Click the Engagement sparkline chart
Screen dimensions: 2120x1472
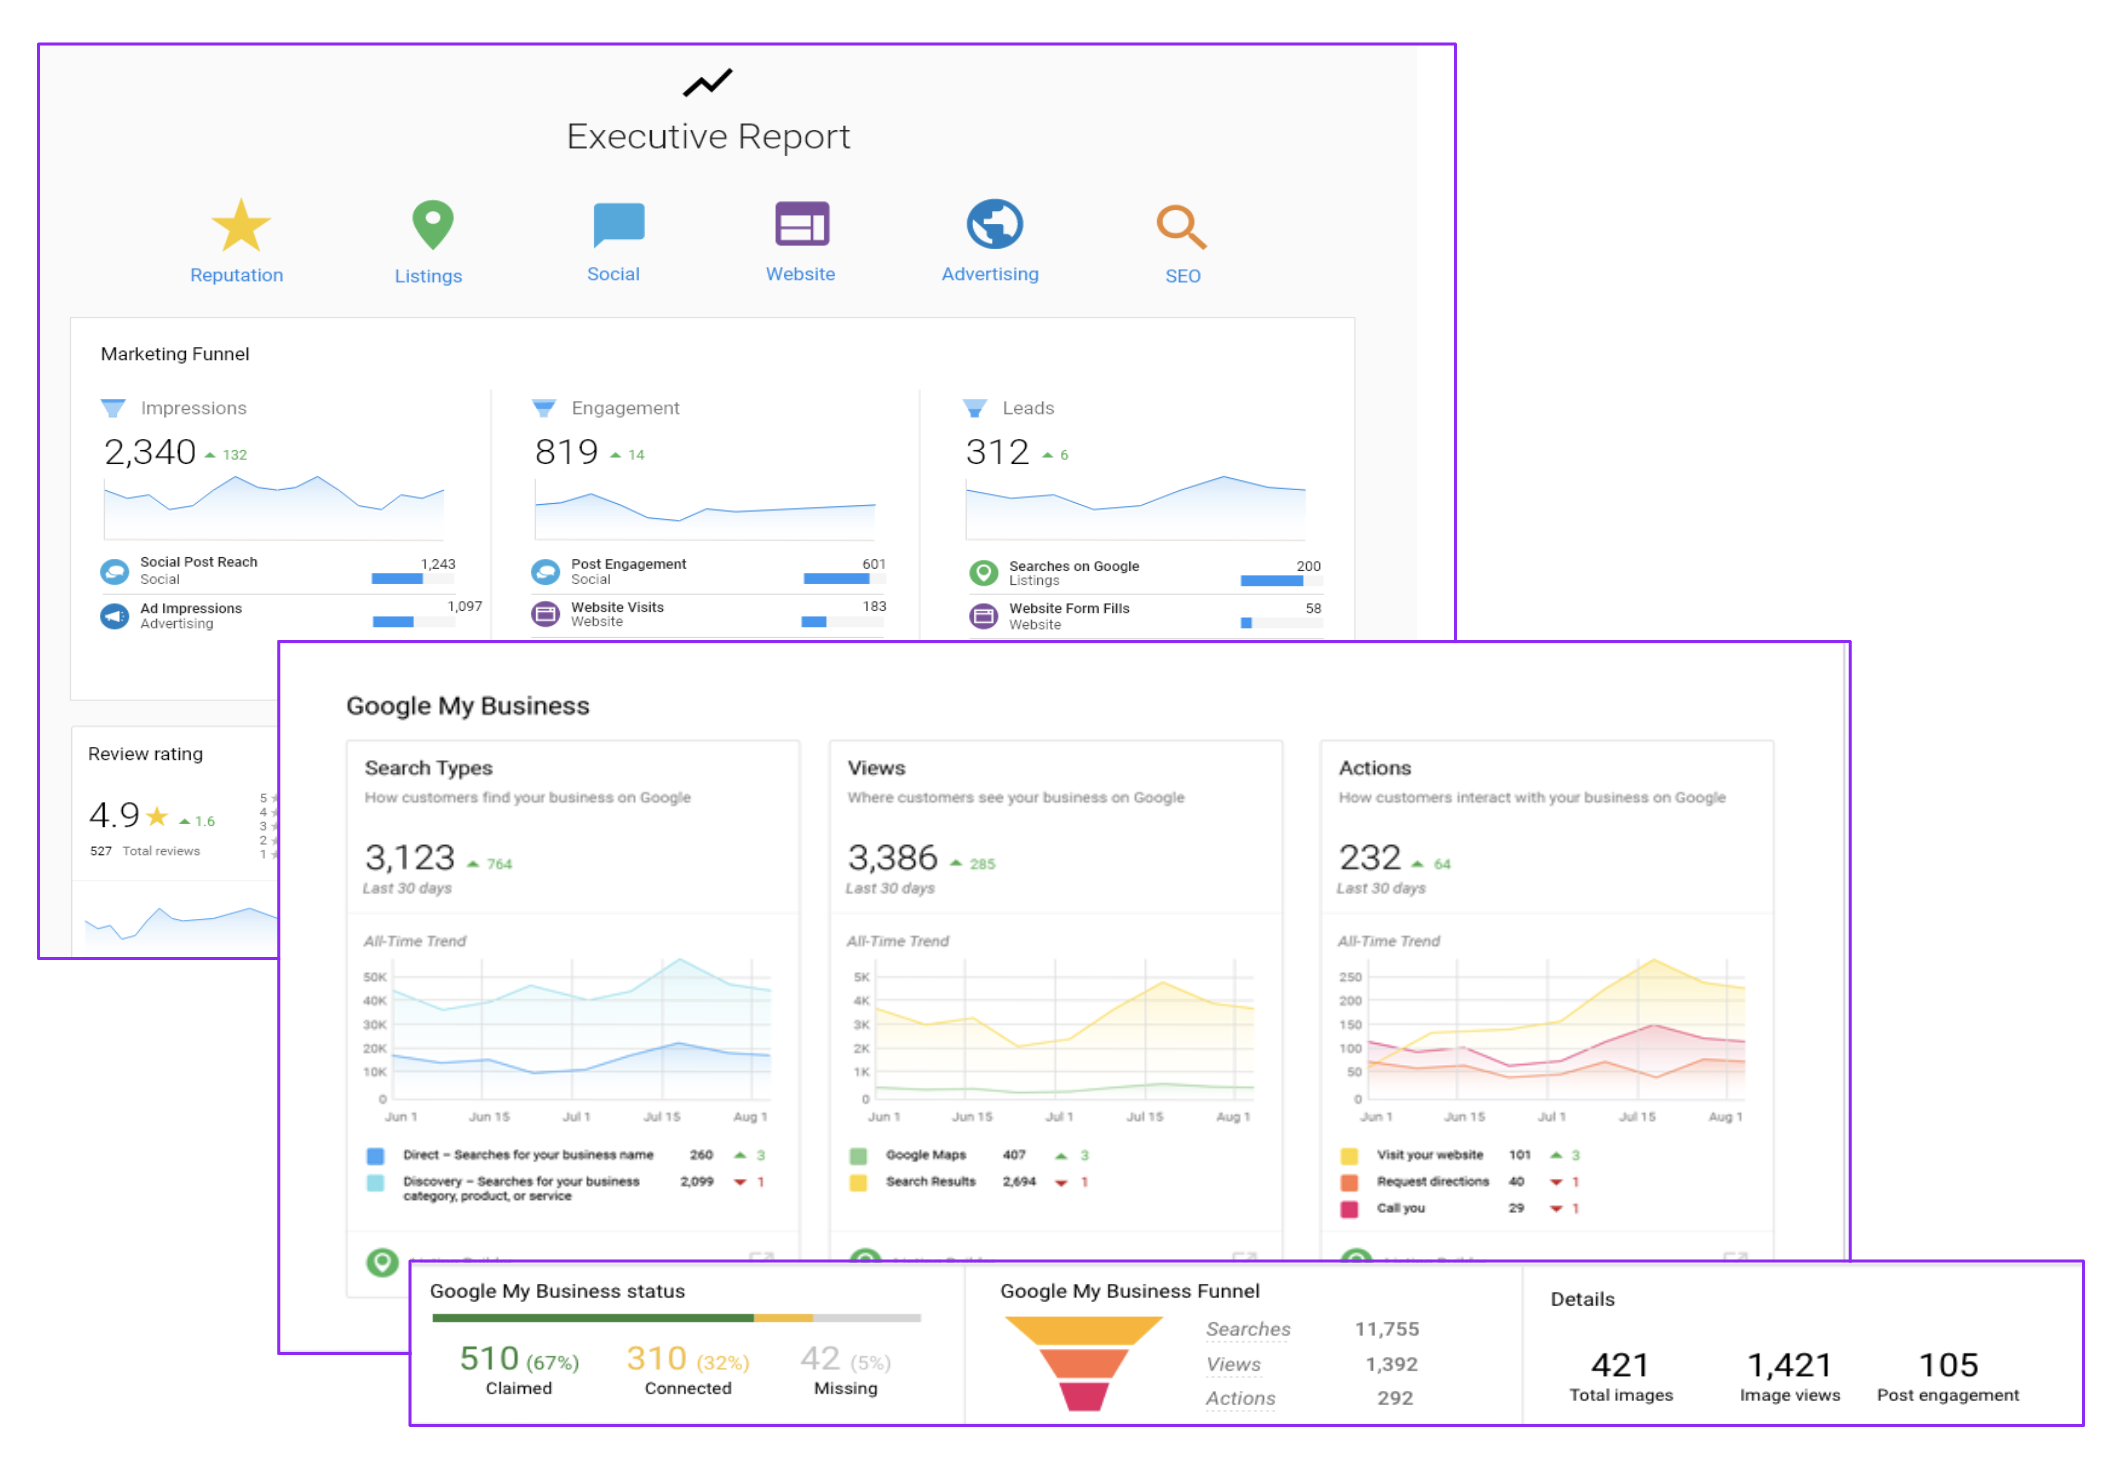pyautogui.click(x=705, y=510)
